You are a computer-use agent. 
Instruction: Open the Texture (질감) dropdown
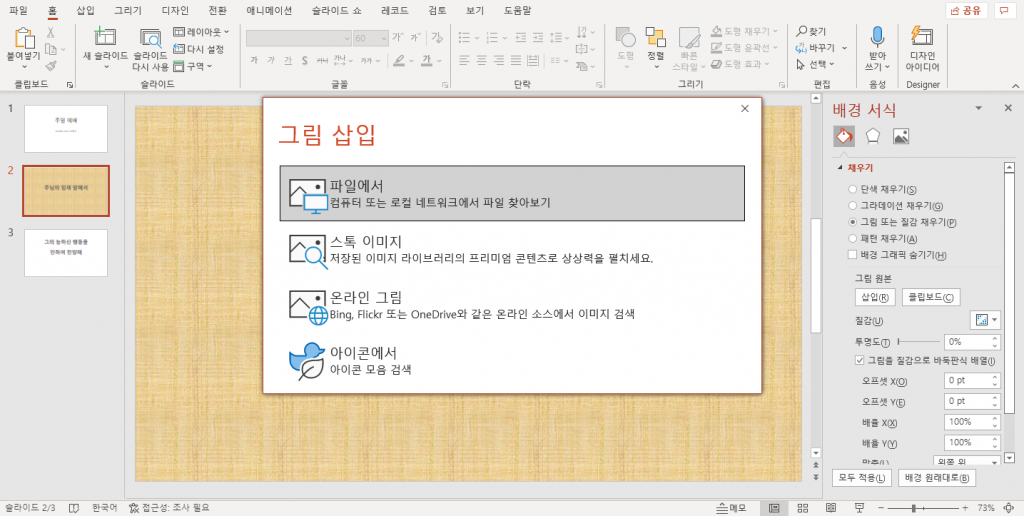pyautogui.click(x=986, y=319)
